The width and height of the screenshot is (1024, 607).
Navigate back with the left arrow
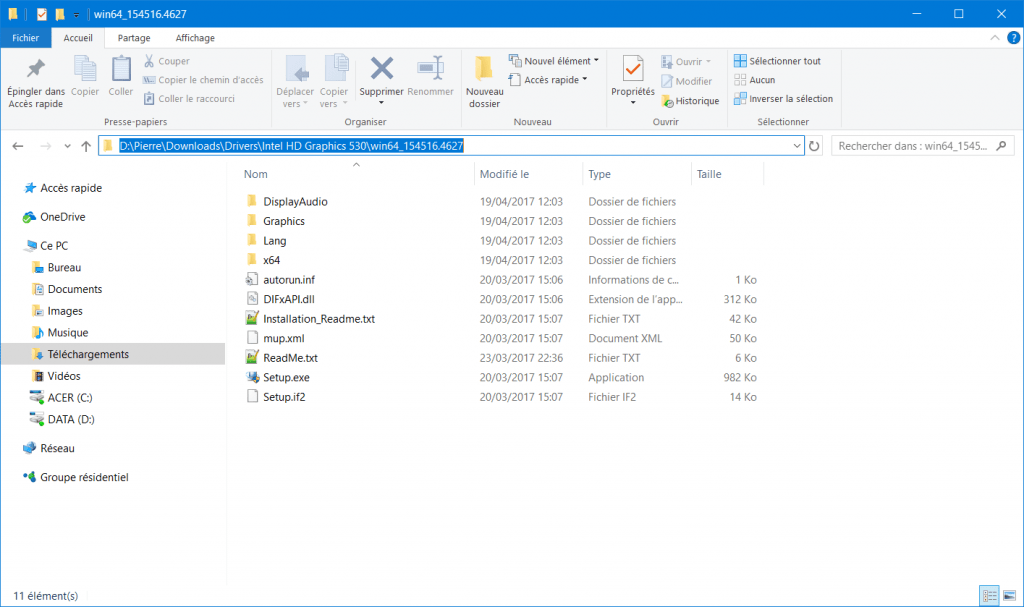tap(18, 146)
